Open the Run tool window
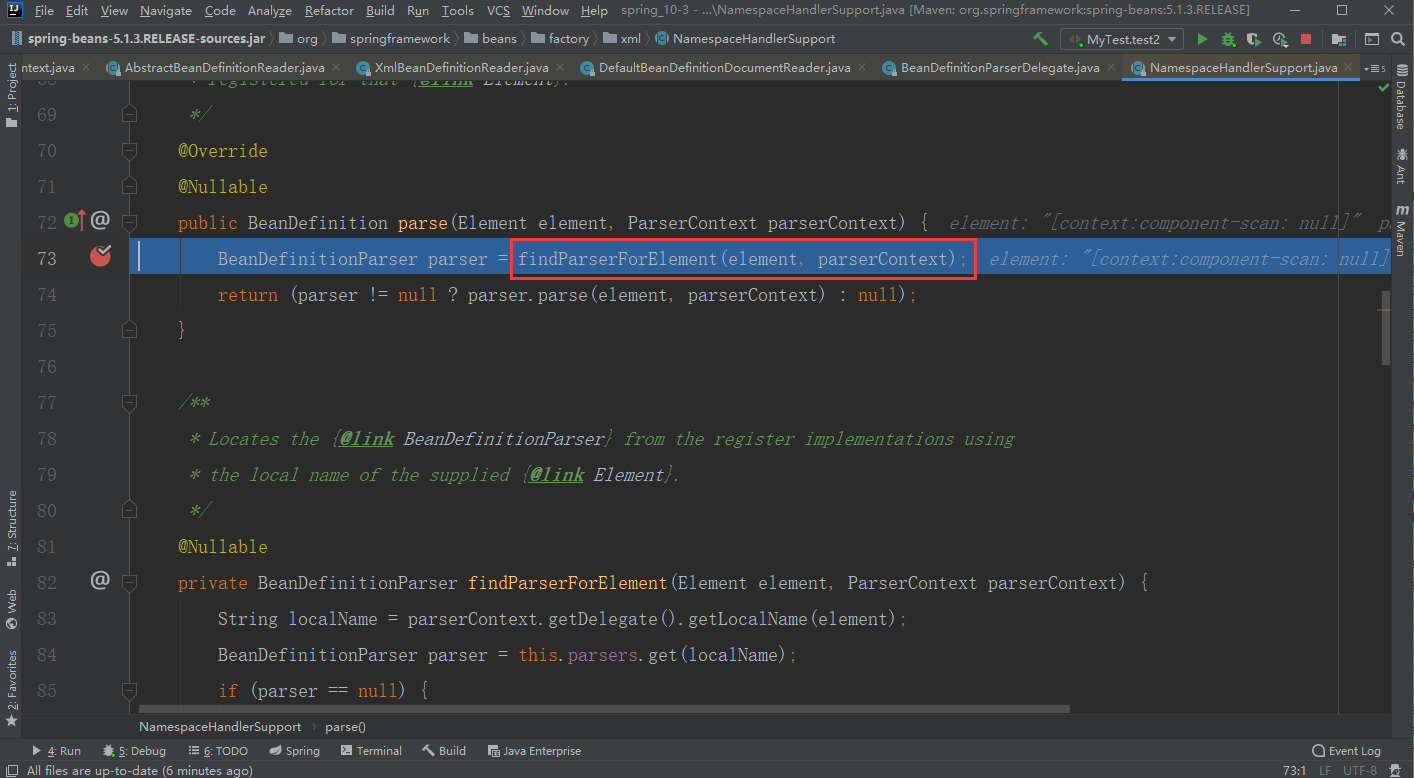 point(56,750)
